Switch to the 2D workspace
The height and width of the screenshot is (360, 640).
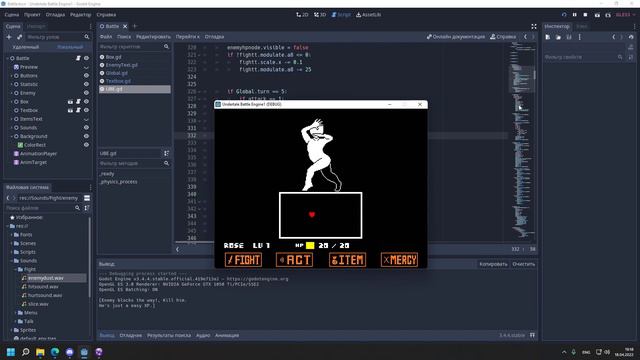(x=302, y=15)
